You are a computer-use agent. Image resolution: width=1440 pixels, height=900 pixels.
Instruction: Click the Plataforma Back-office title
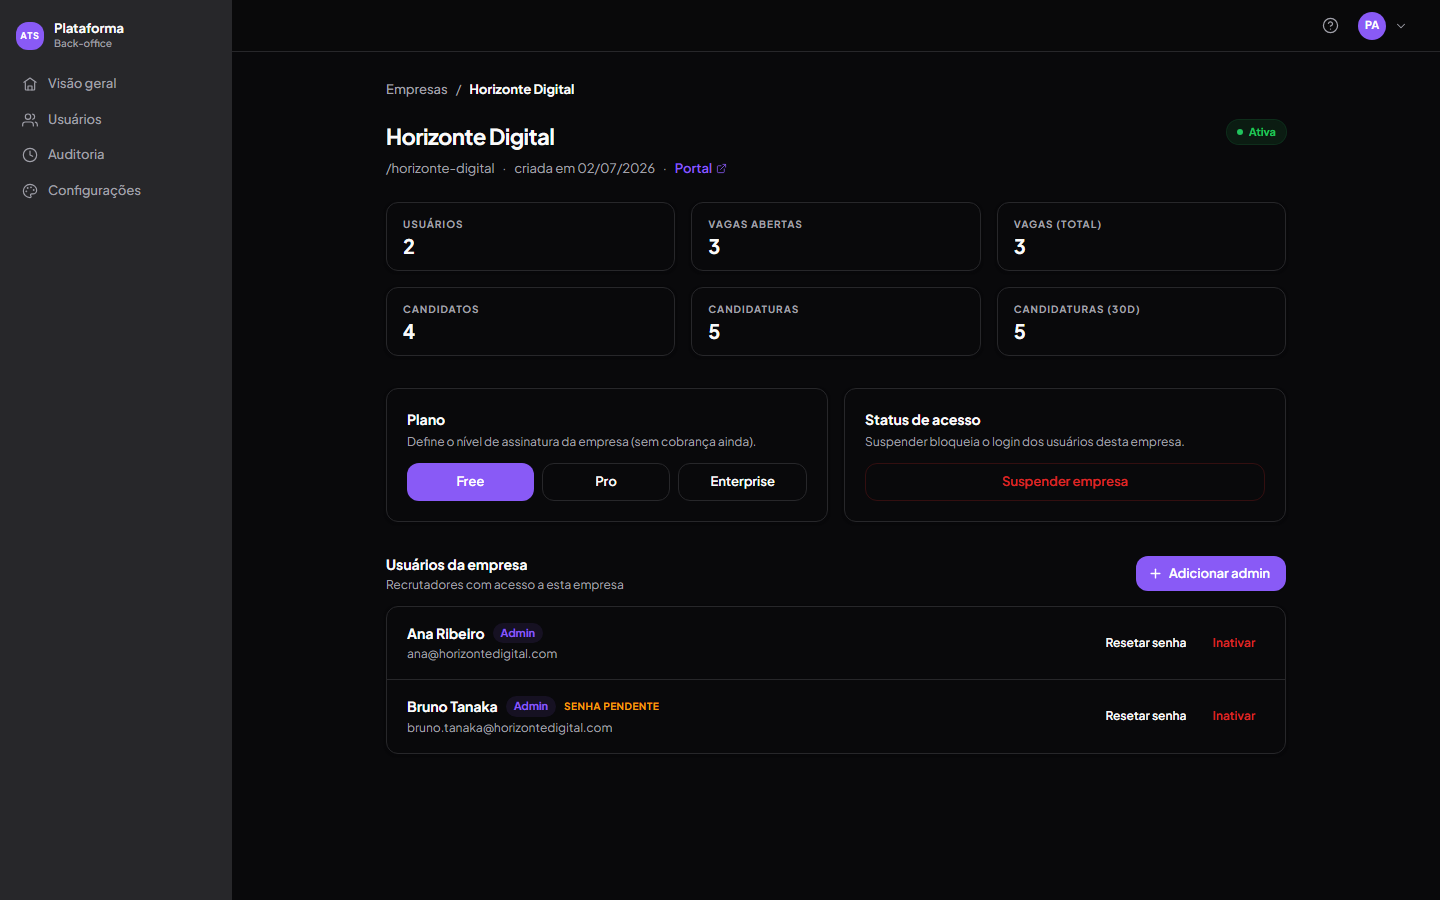point(89,35)
